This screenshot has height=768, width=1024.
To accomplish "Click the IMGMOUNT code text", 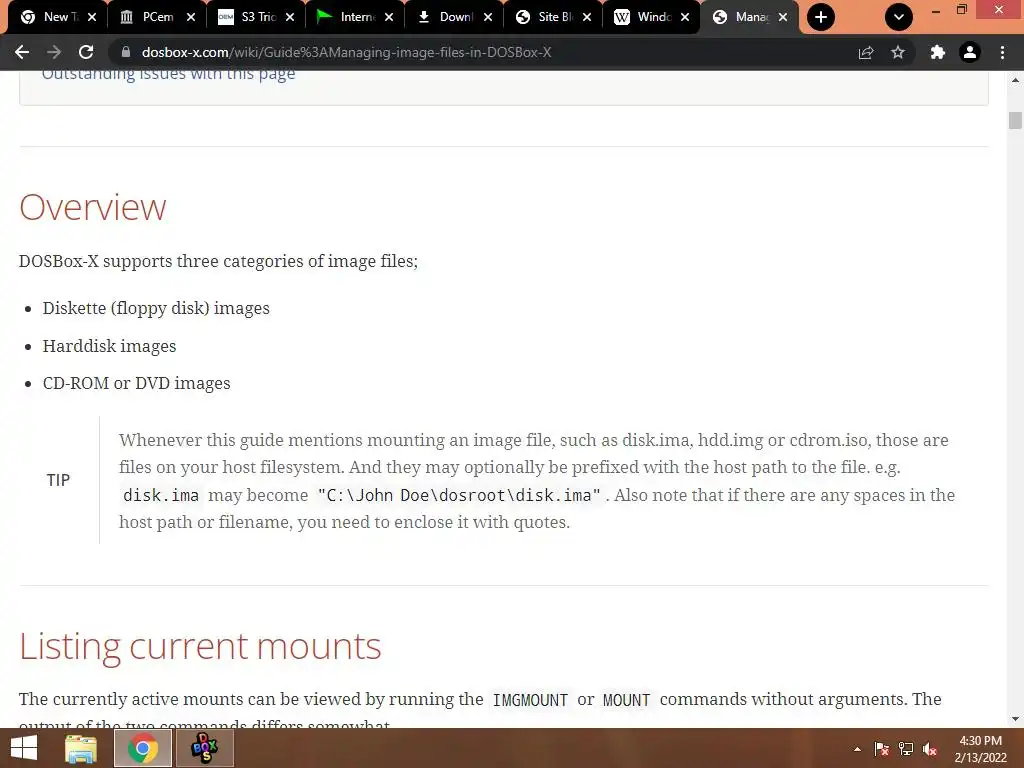I will click(530, 700).
